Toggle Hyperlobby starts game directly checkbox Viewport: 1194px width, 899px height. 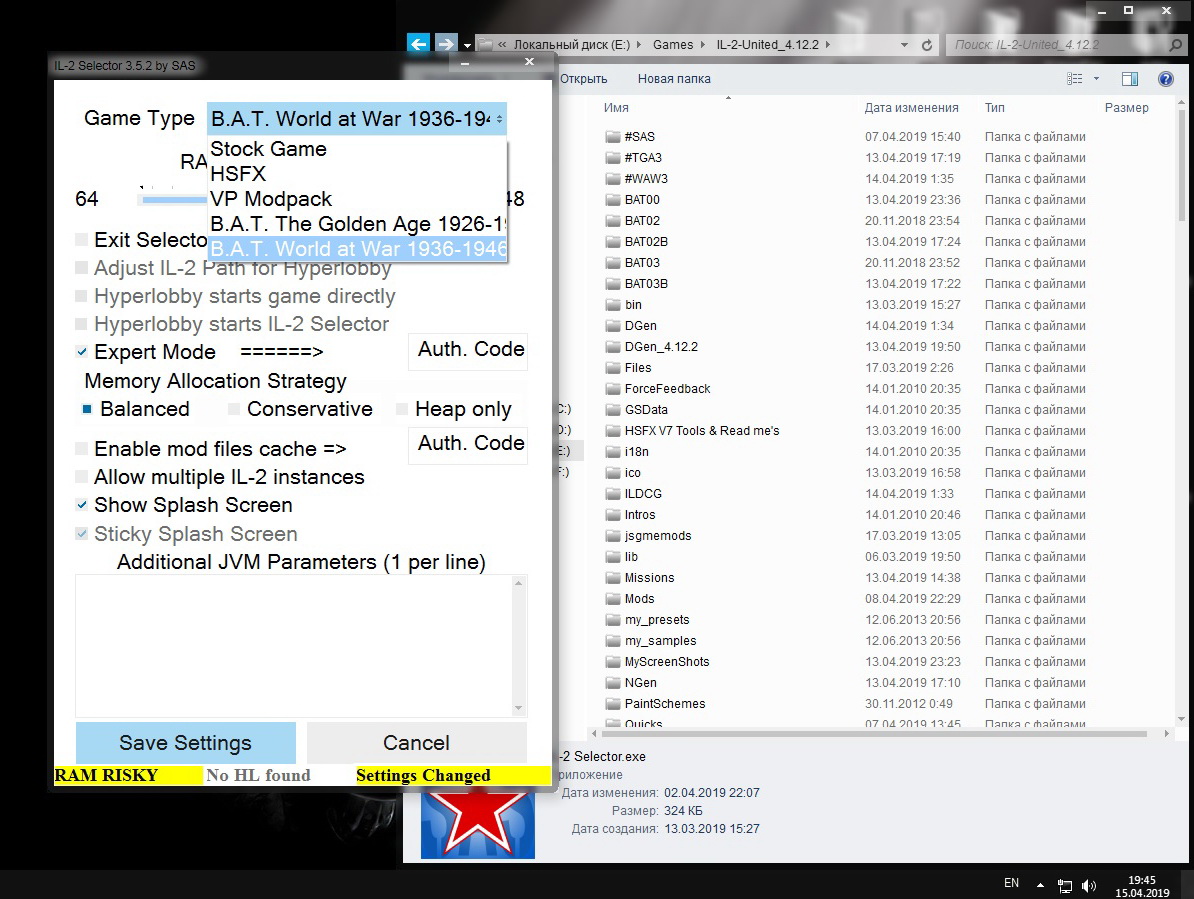(x=81, y=296)
